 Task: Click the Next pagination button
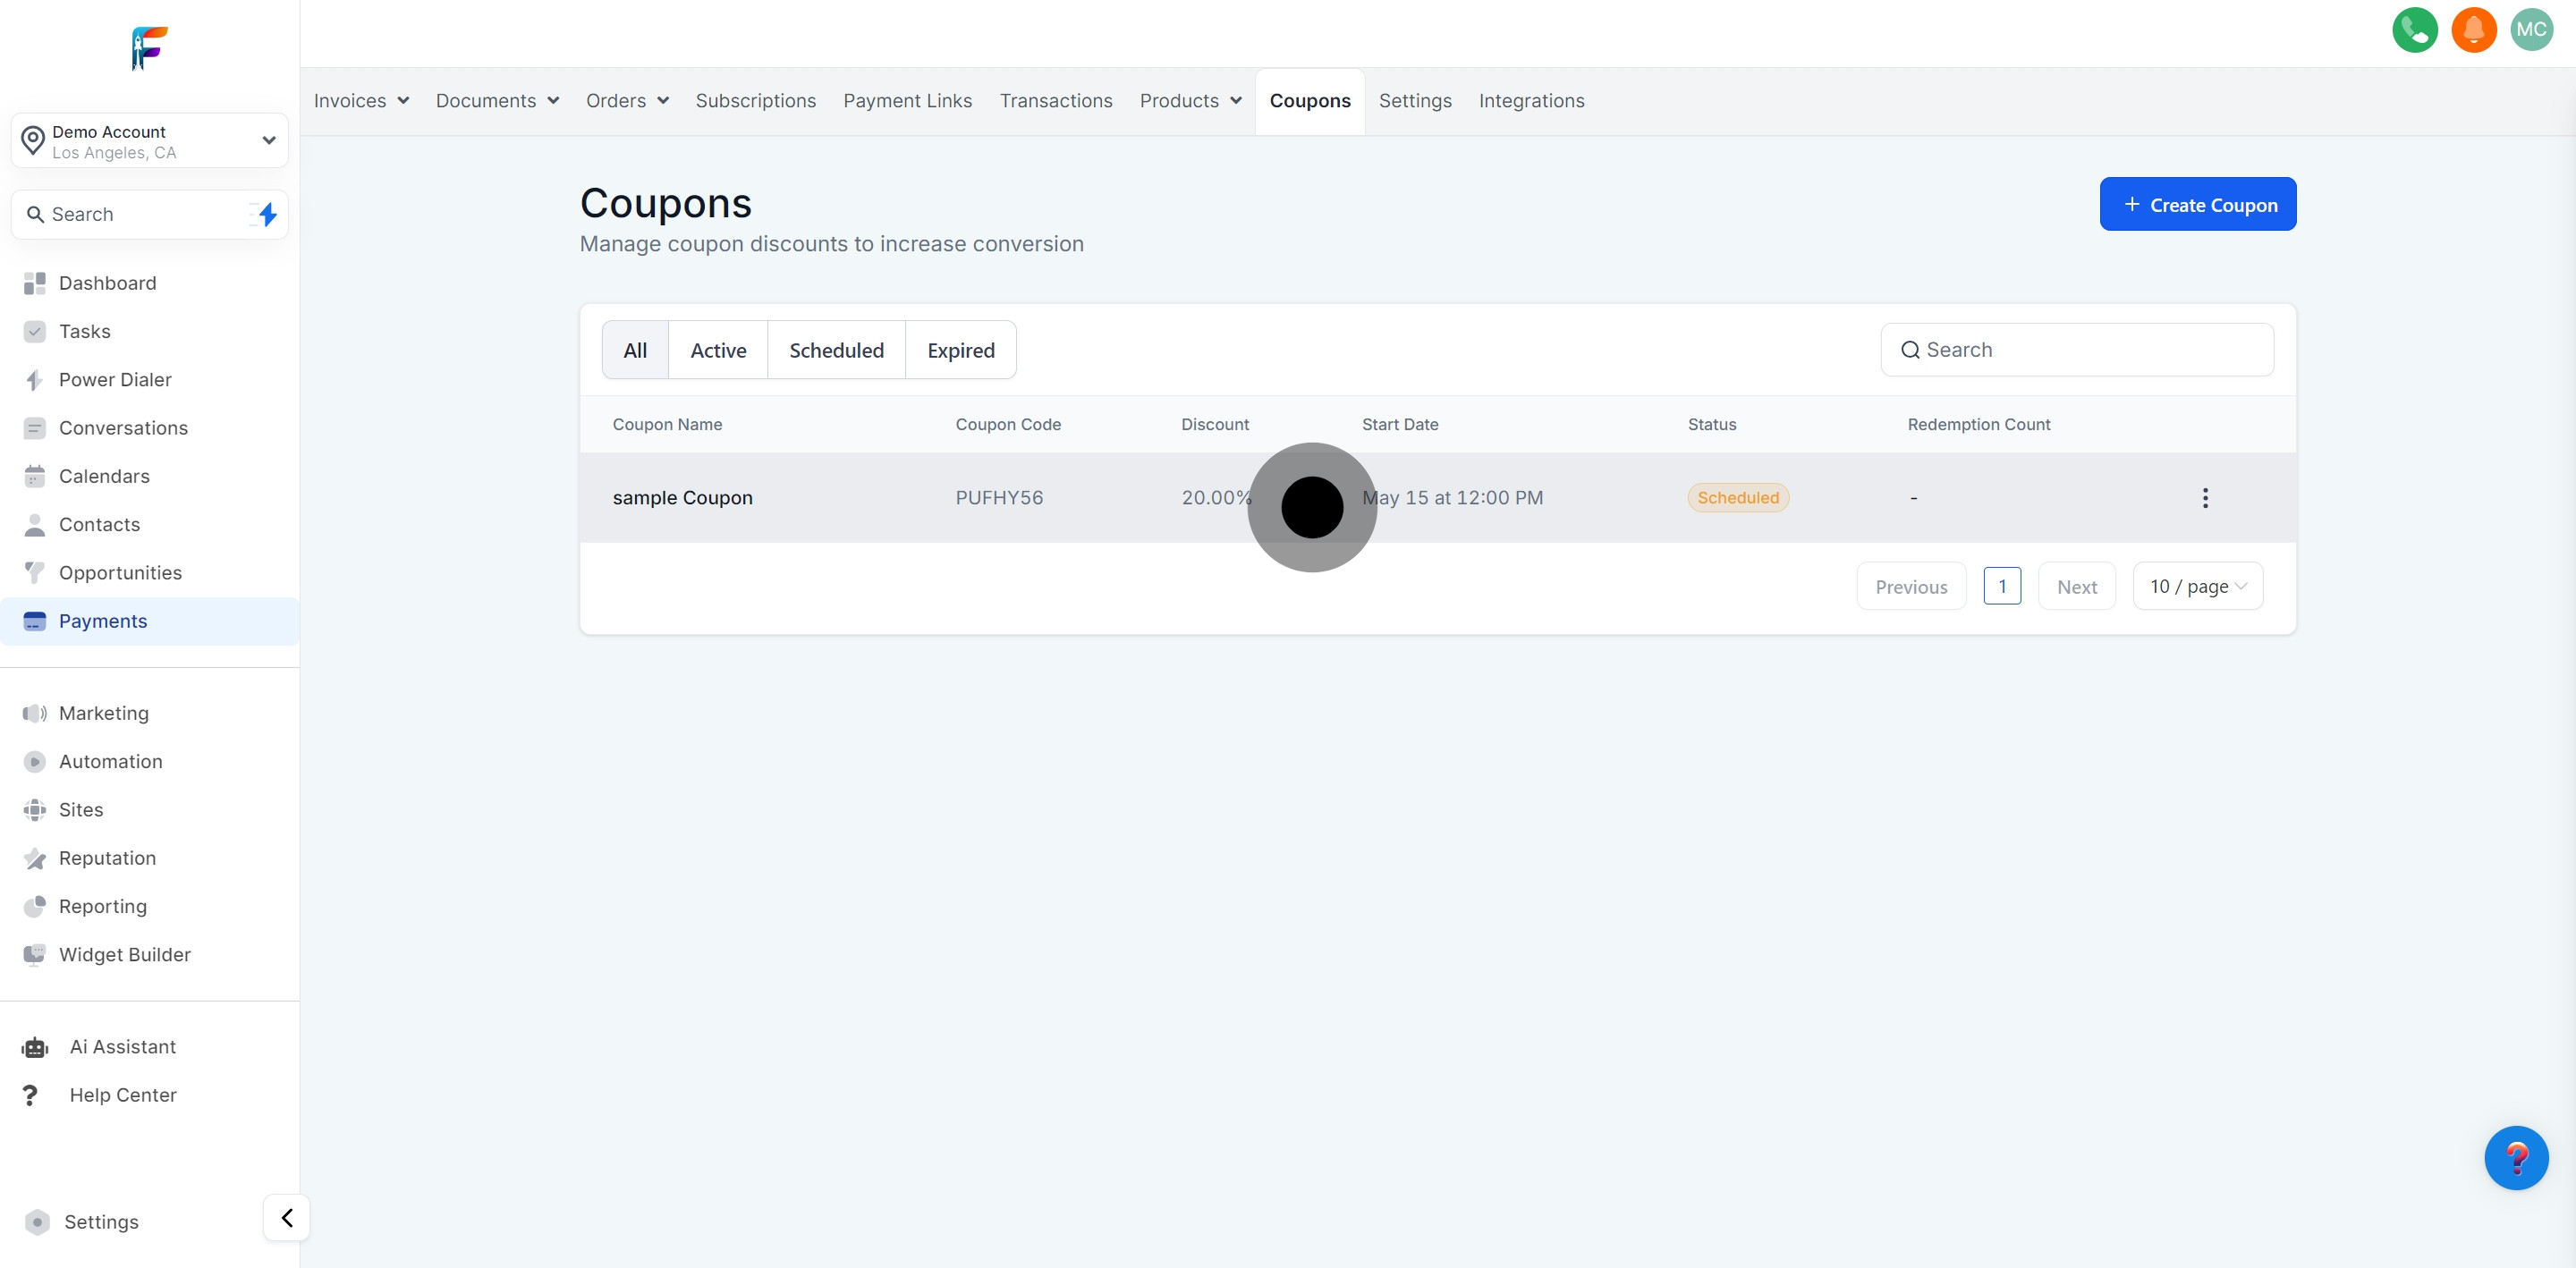[2076, 587]
